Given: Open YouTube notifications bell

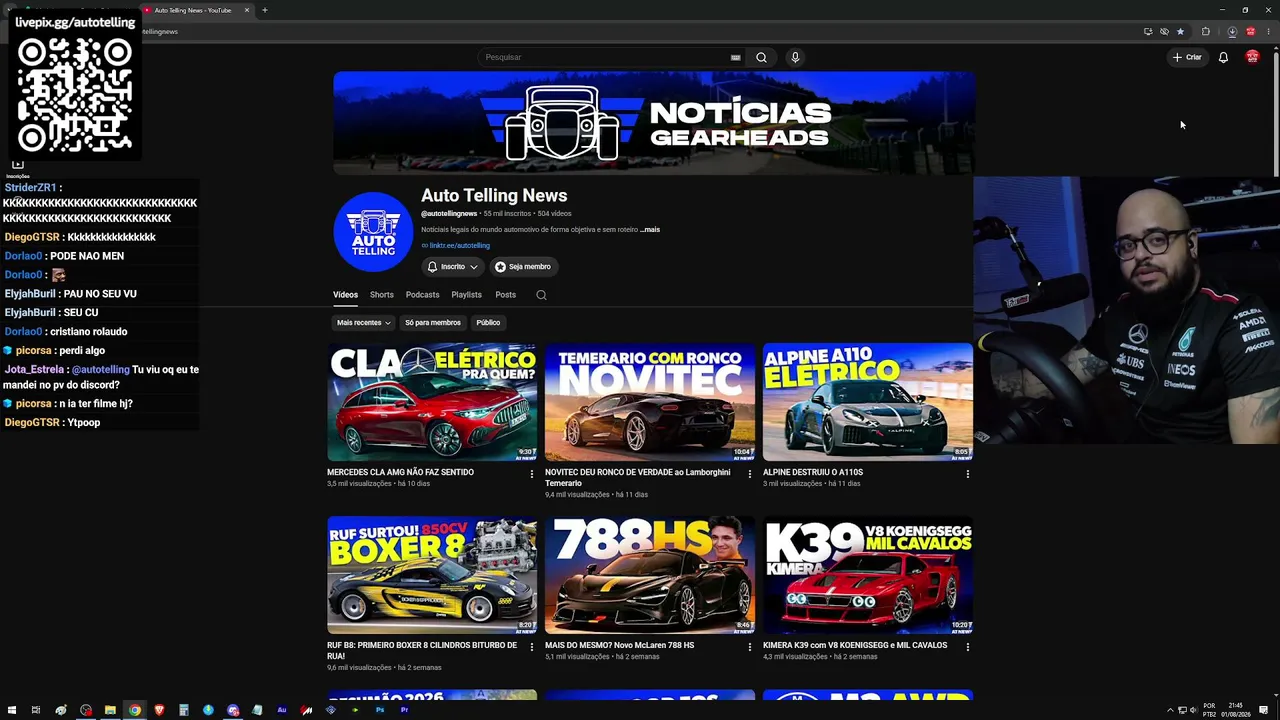Looking at the screenshot, I should click(1223, 57).
